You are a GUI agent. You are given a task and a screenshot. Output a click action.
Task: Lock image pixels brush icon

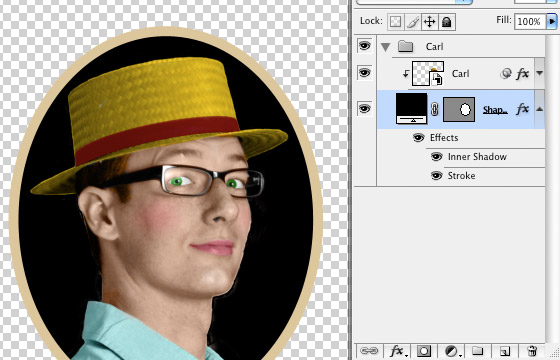(412, 22)
